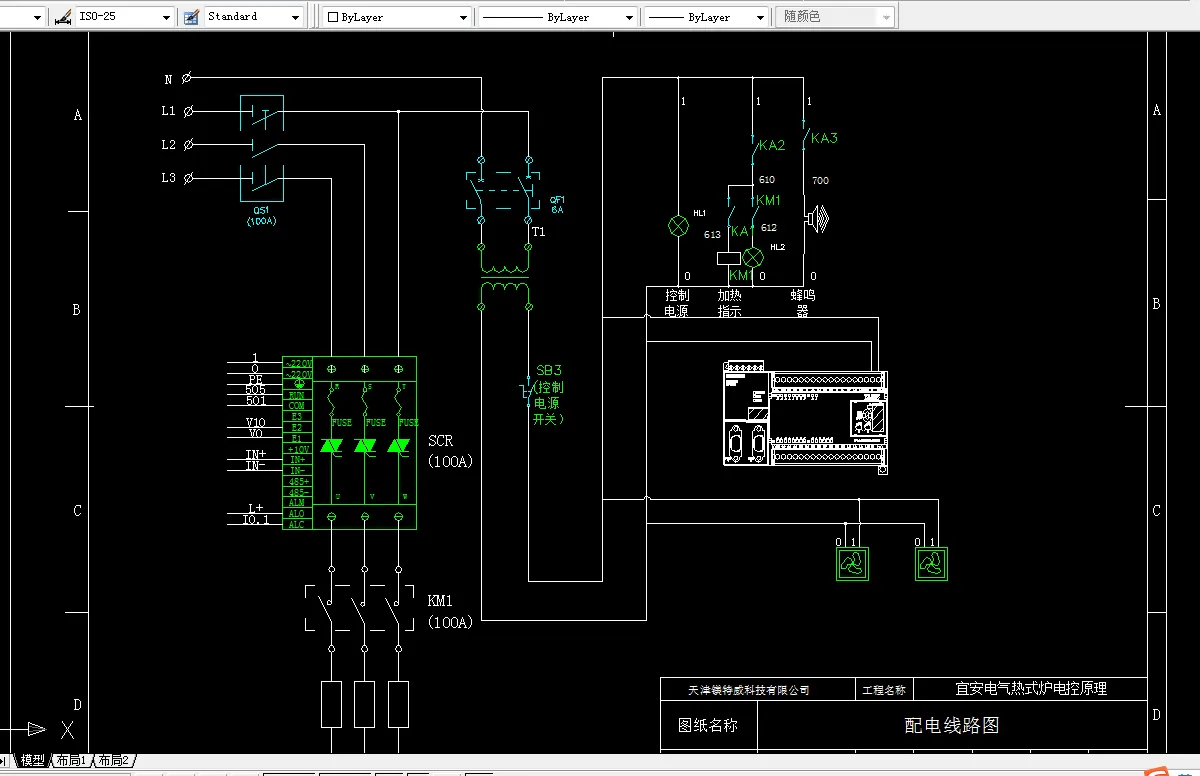Click the KM1 (100A) label
Viewport: 1200px width, 776px height.
click(450, 611)
